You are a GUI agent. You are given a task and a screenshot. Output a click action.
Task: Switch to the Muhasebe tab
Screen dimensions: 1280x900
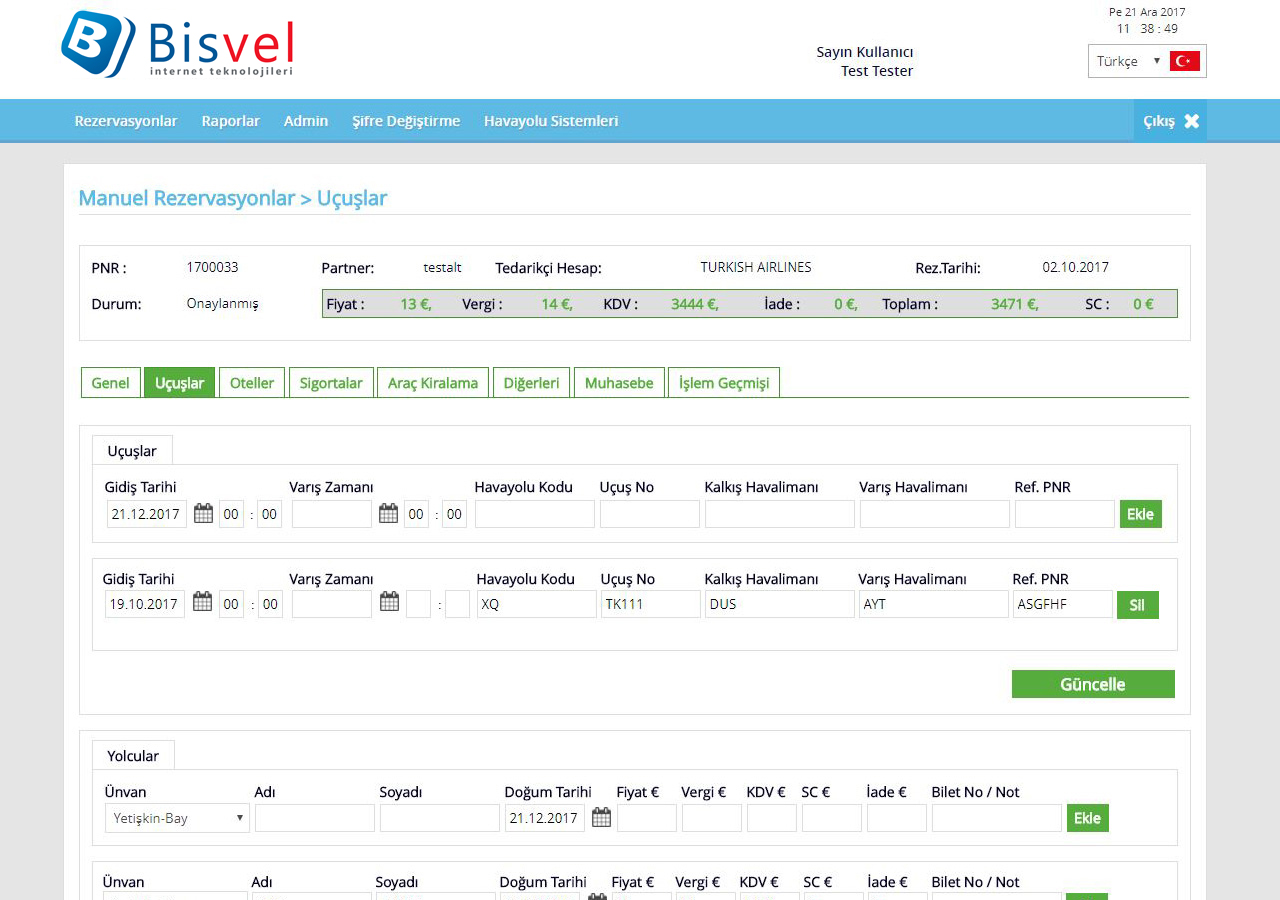pos(619,383)
